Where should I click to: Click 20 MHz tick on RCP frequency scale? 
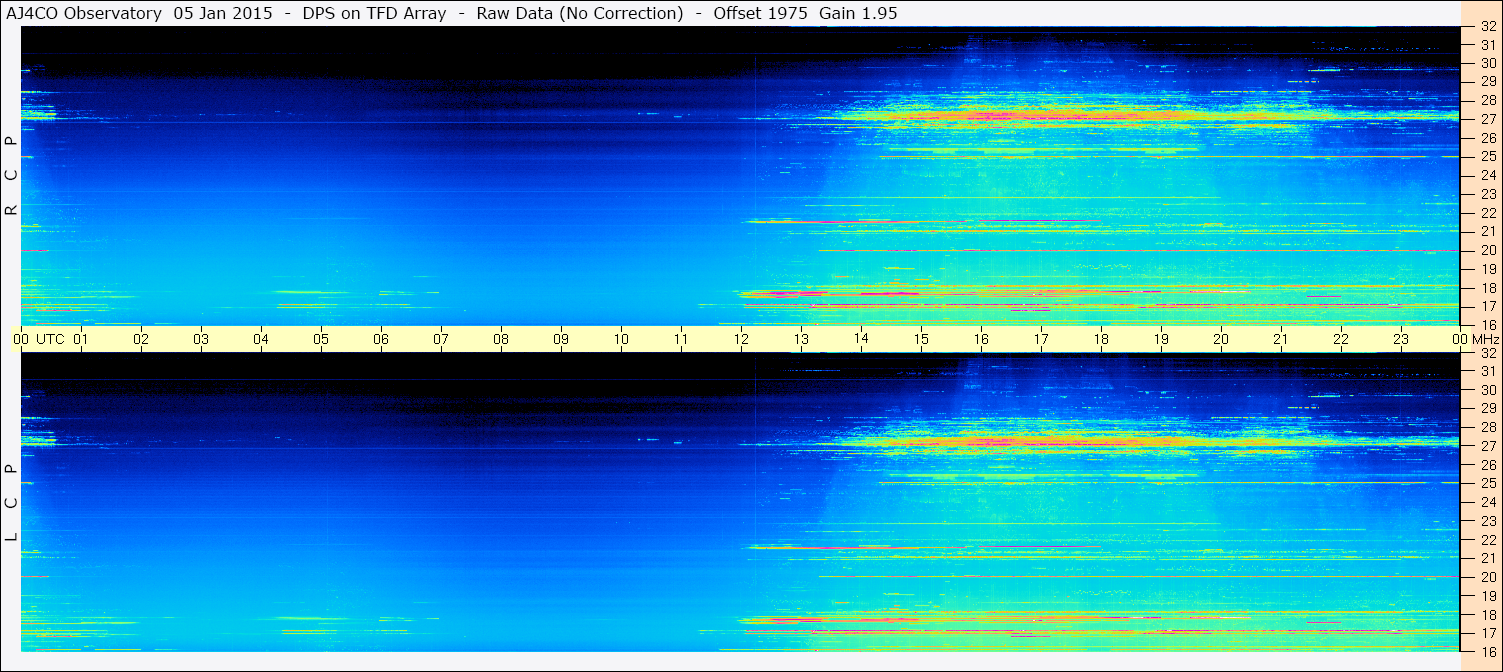point(1487,250)
